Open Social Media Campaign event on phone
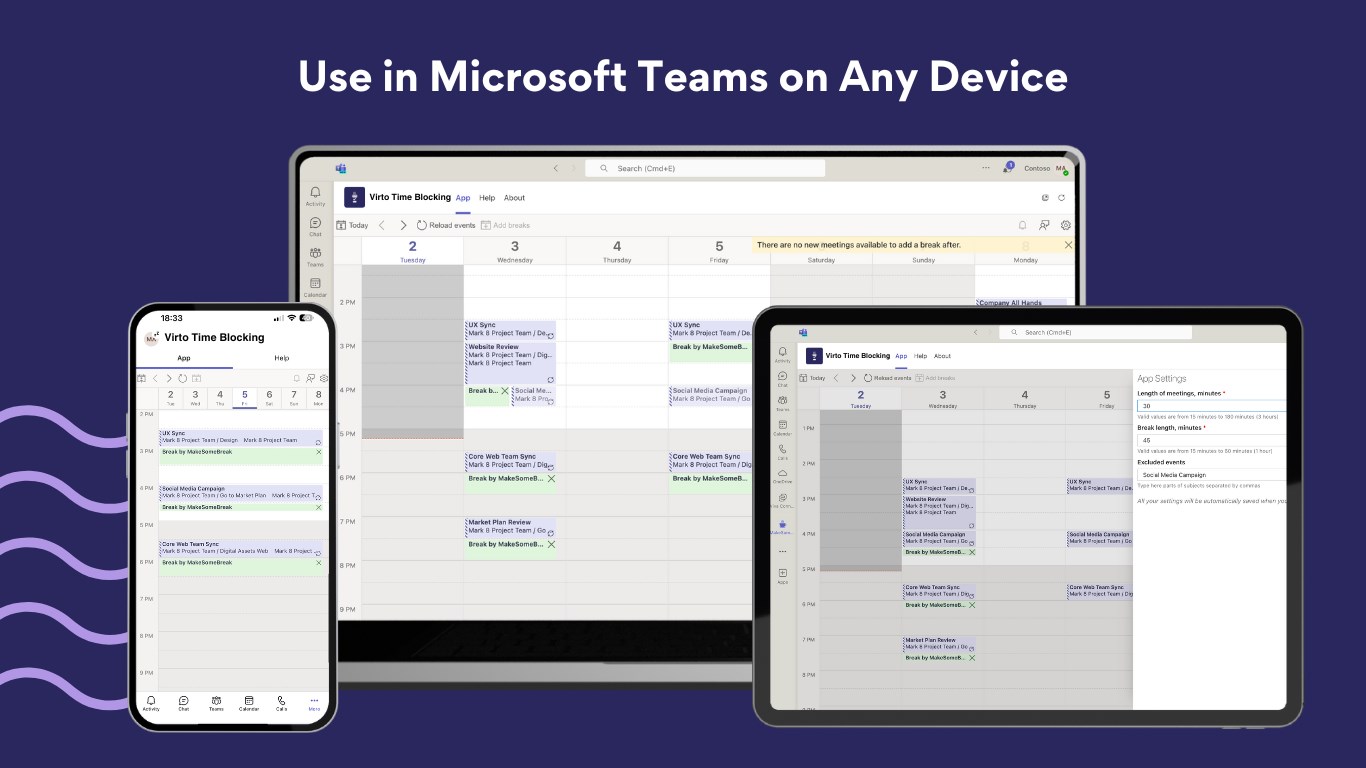1366x768 pixels. click(x=241, y=492)
